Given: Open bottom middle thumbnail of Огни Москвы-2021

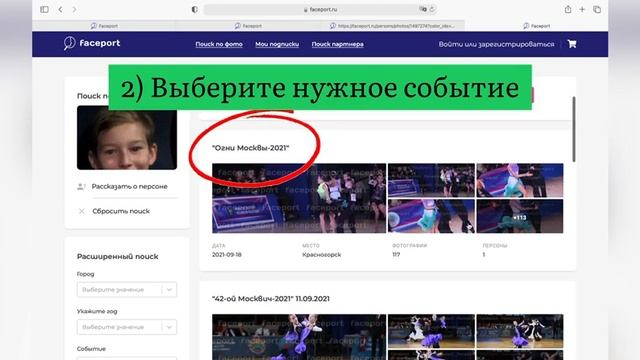Looking at the screenshot, I should point(431,216).
